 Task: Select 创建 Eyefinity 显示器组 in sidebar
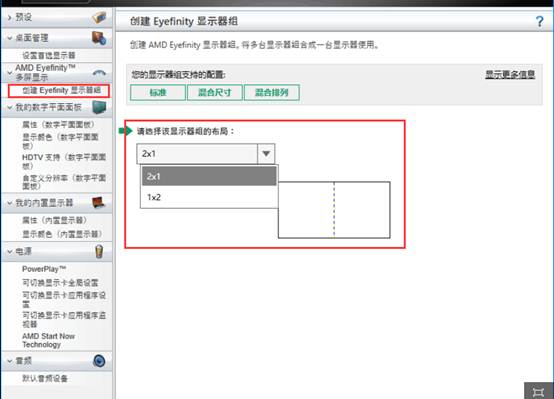coord(61,90)
